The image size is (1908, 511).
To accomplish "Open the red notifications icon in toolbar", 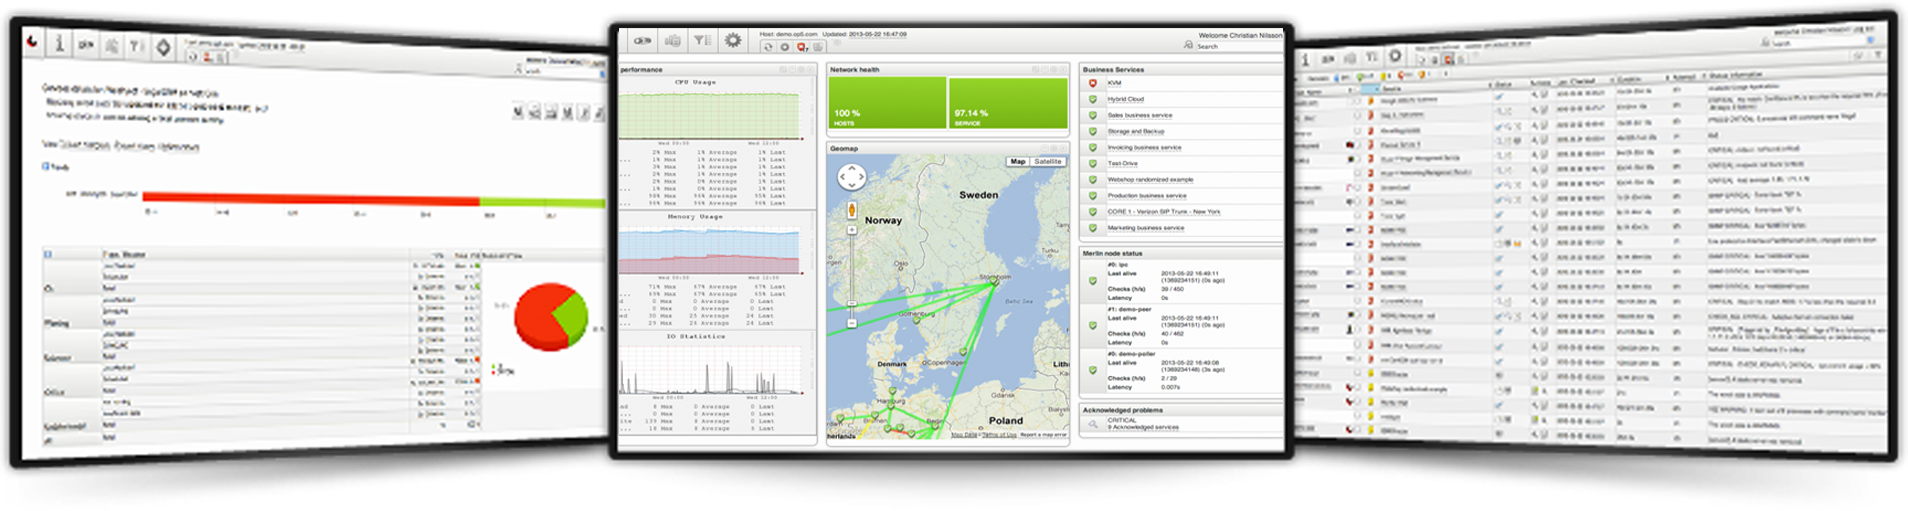I will 802,47.
